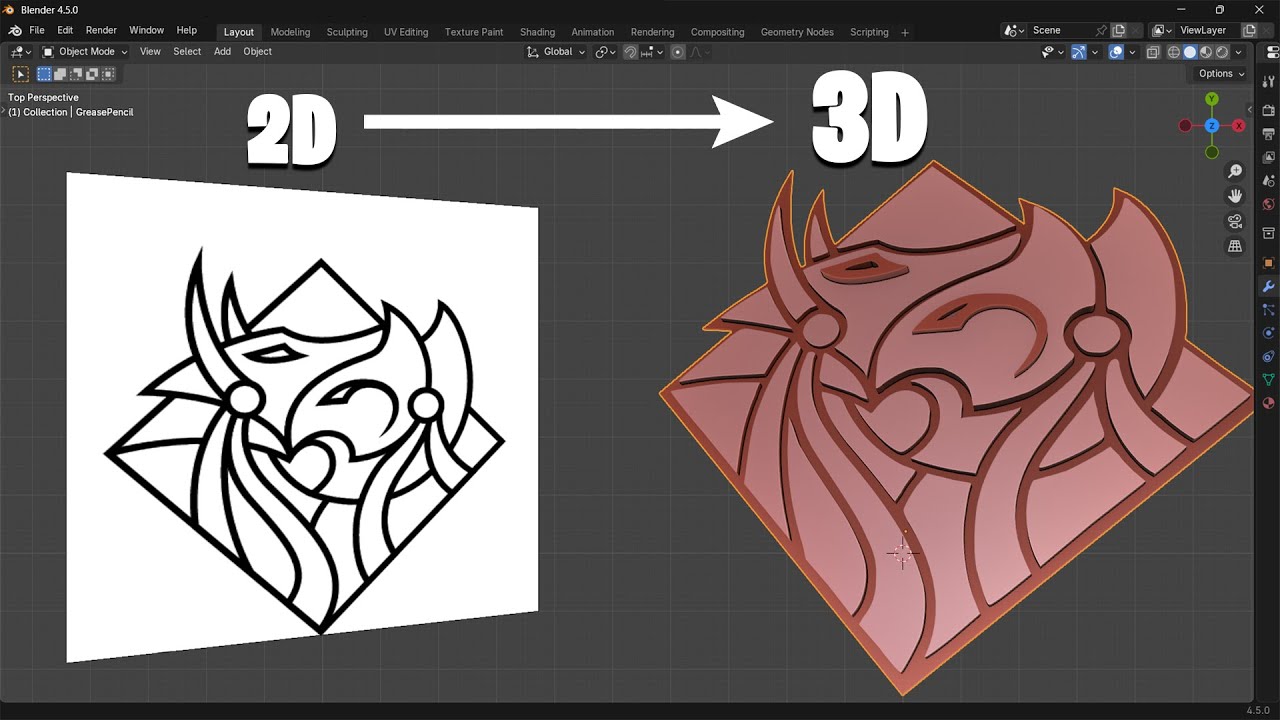The width and height of the screenshot is (1280, 720).
Task: Click the blue Z axis gizmo handle
Action: (1212, 126)
